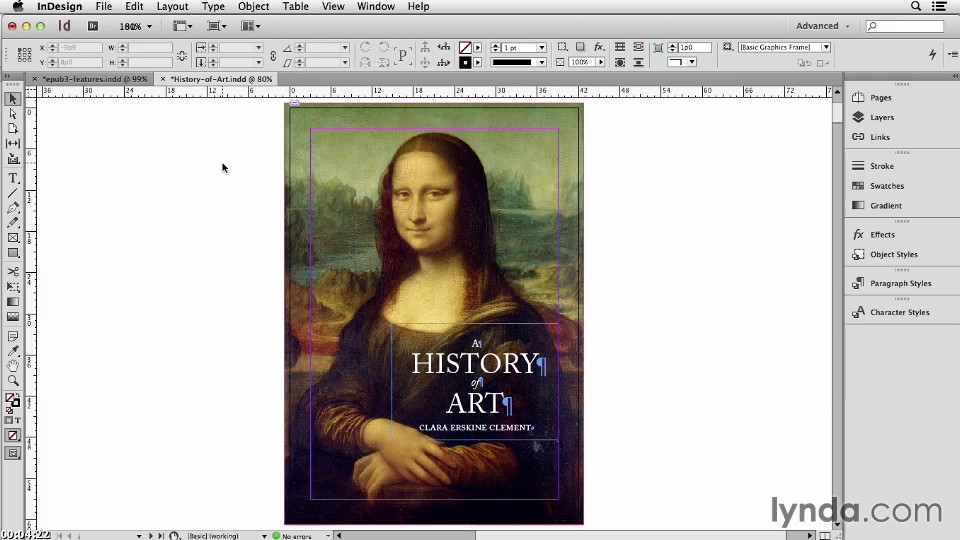Switch to epub3-features.indd tab
Viewport: 960px width, 540px height.
click(95, 79)
